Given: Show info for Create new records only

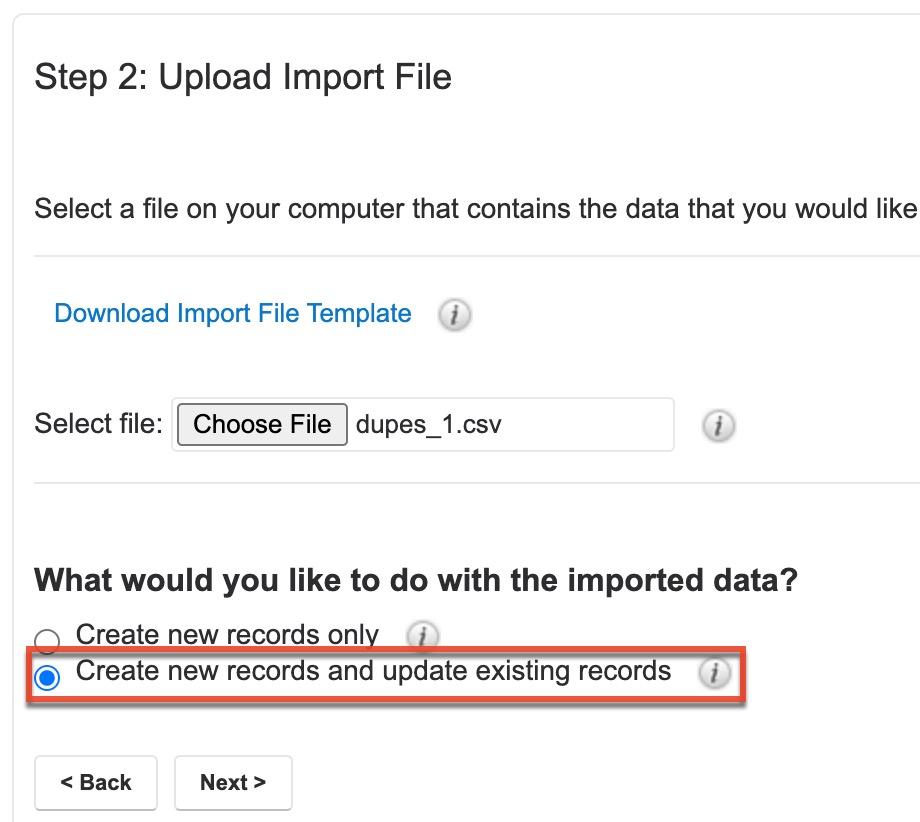Looking at the screenshot, I should [x=422, y=635].
